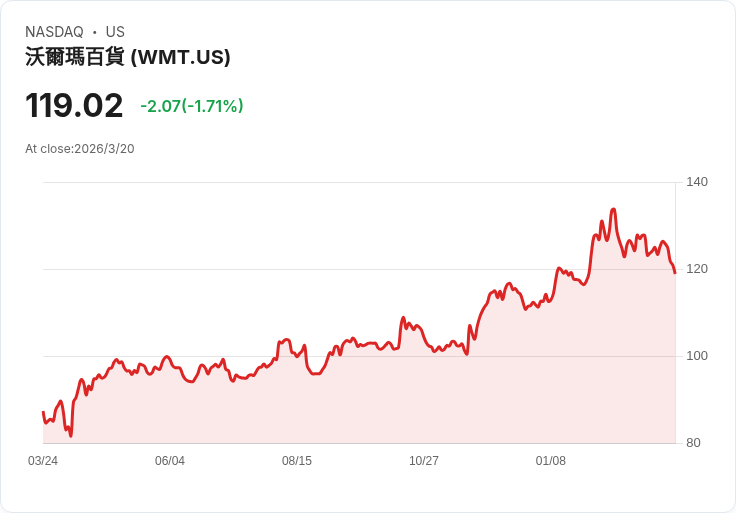Click the green -2.07(-1.71%) change value
Image resolution: width=736 pixels, height=513 pixels.
(x=192, y=106)
